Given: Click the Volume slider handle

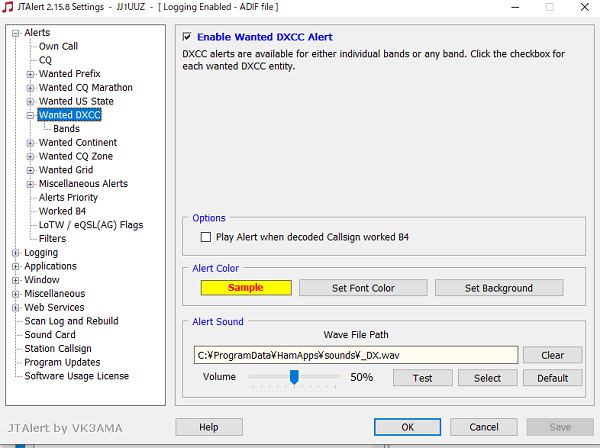Looking at the screenshot, I should tap(294, 377).
